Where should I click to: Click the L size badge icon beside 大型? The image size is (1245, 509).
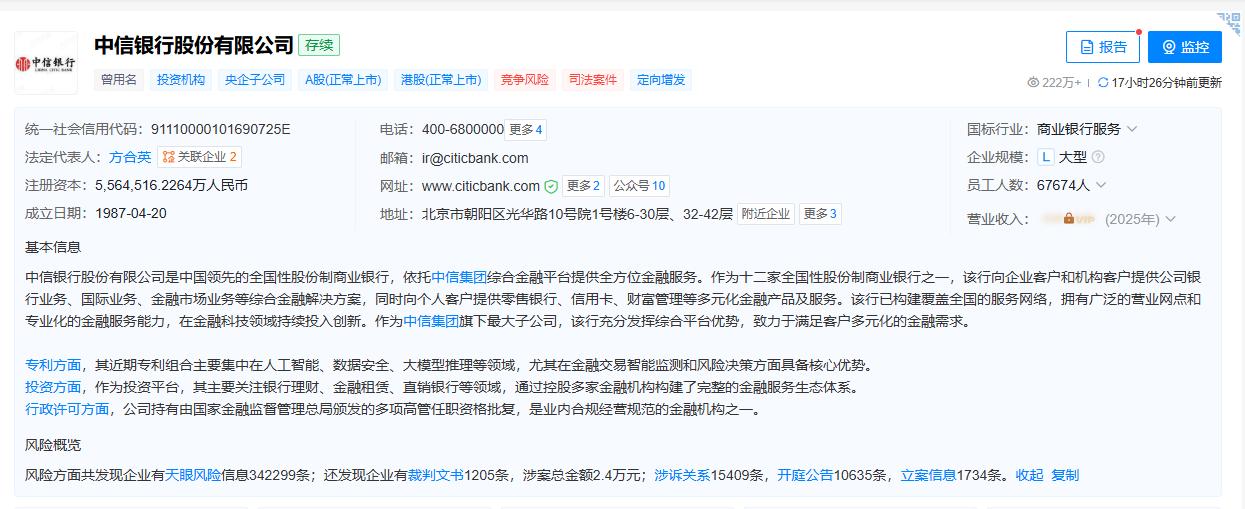coord(1046,157)
